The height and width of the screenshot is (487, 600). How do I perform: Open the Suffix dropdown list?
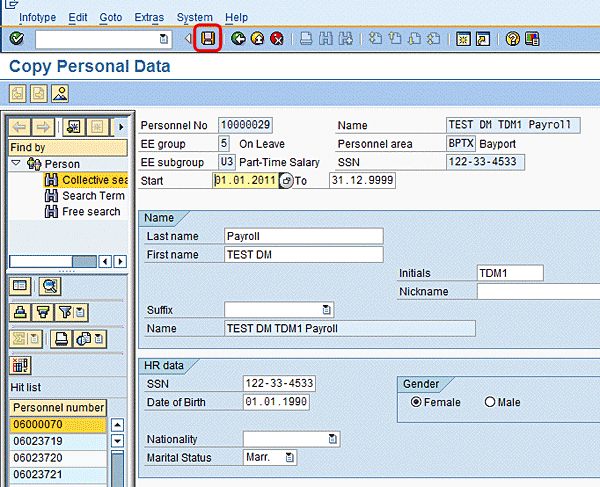pyautogui.click(x=326, y=309)
